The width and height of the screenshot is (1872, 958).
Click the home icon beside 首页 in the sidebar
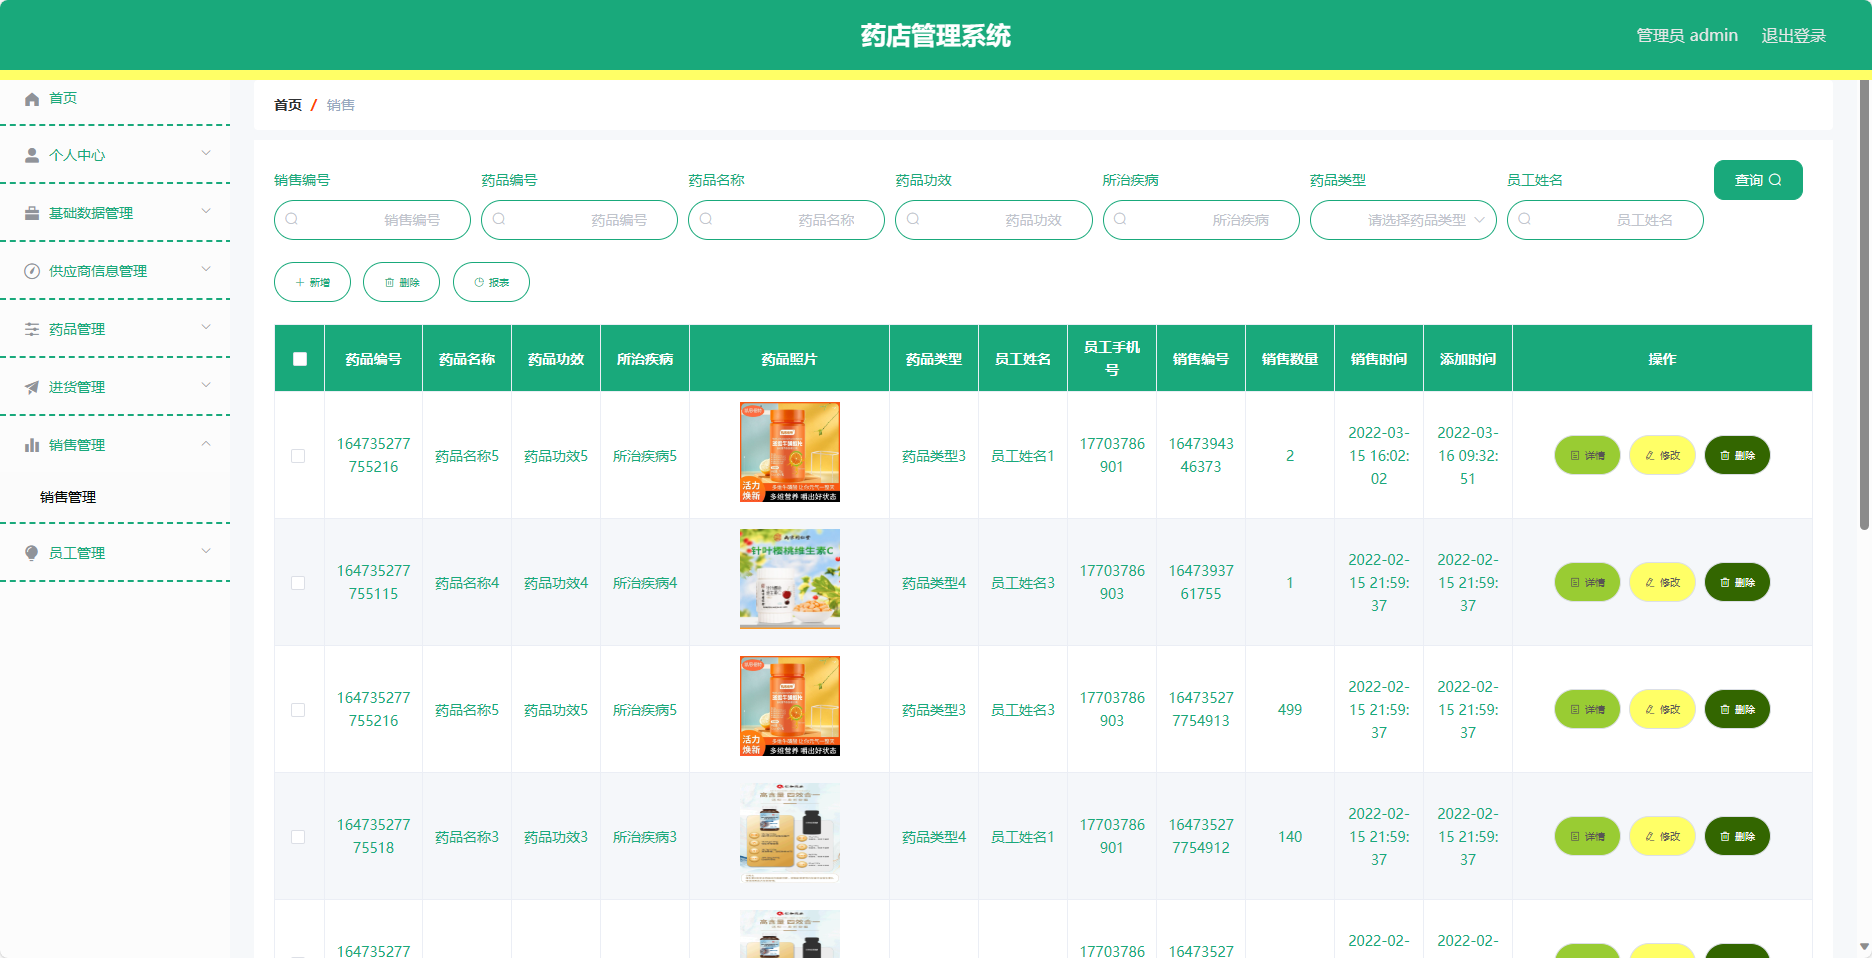(32, 98)
